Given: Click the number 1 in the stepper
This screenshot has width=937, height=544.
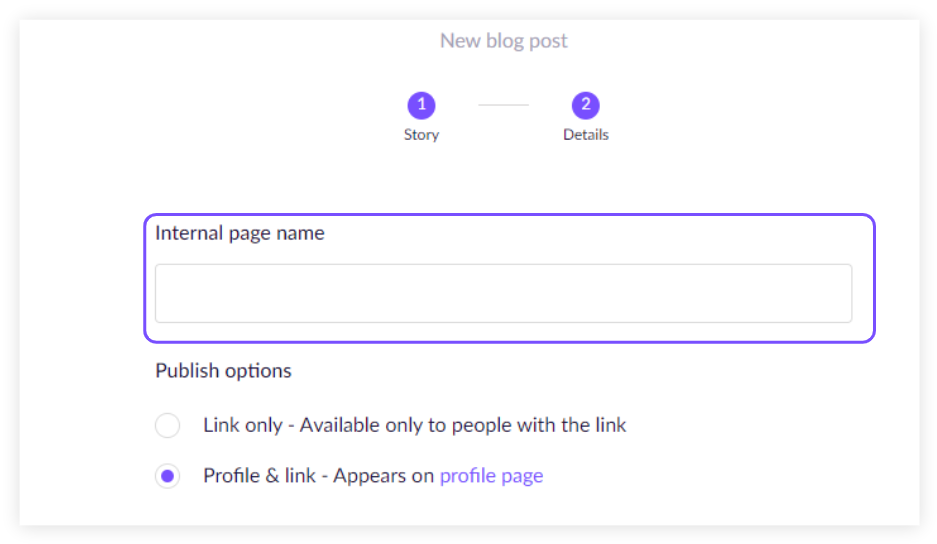Looking at the screenshot, I should click(x=421, y=105).
